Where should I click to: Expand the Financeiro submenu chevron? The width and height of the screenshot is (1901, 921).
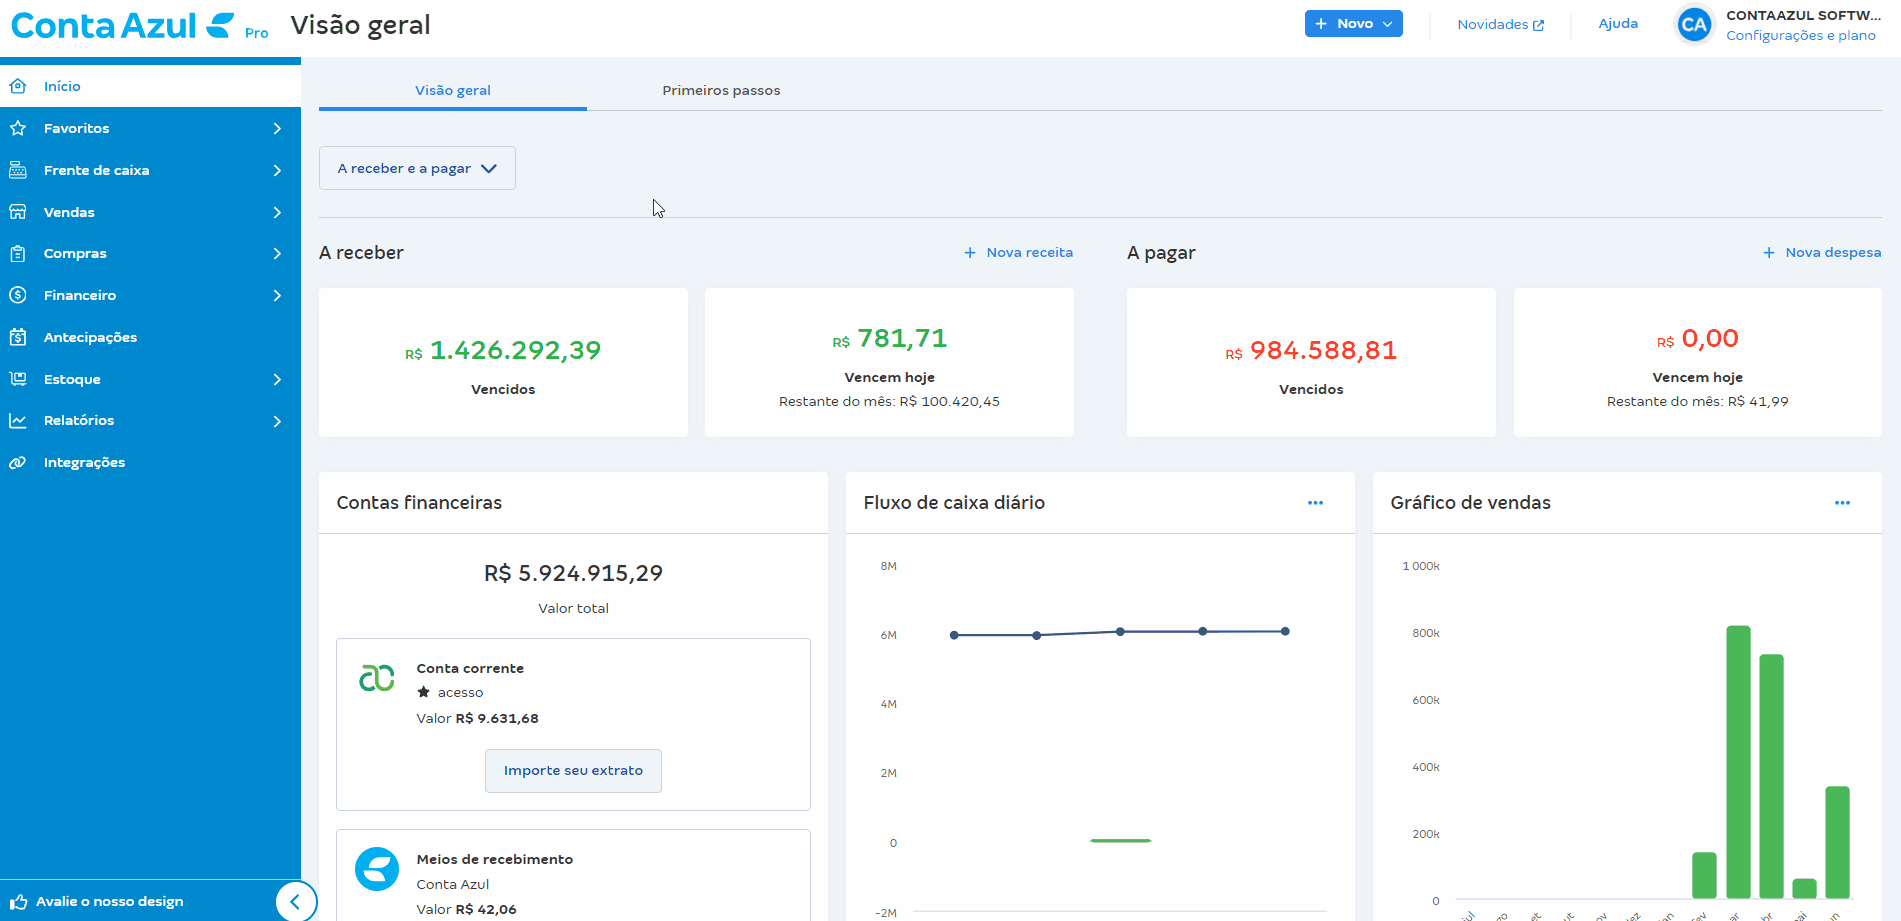[x=277, y=295]
